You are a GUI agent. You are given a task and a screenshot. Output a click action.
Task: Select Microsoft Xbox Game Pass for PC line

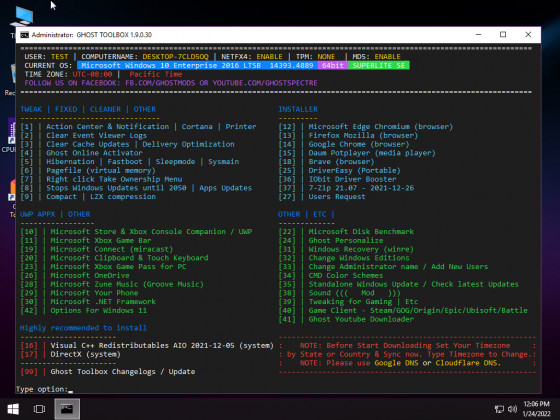tap(103, 267)
